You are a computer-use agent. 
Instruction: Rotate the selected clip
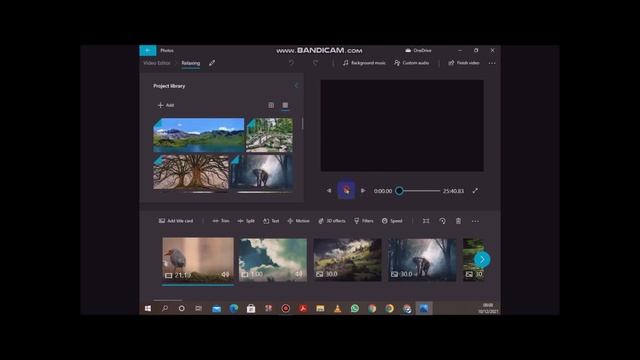coord(442,221)
